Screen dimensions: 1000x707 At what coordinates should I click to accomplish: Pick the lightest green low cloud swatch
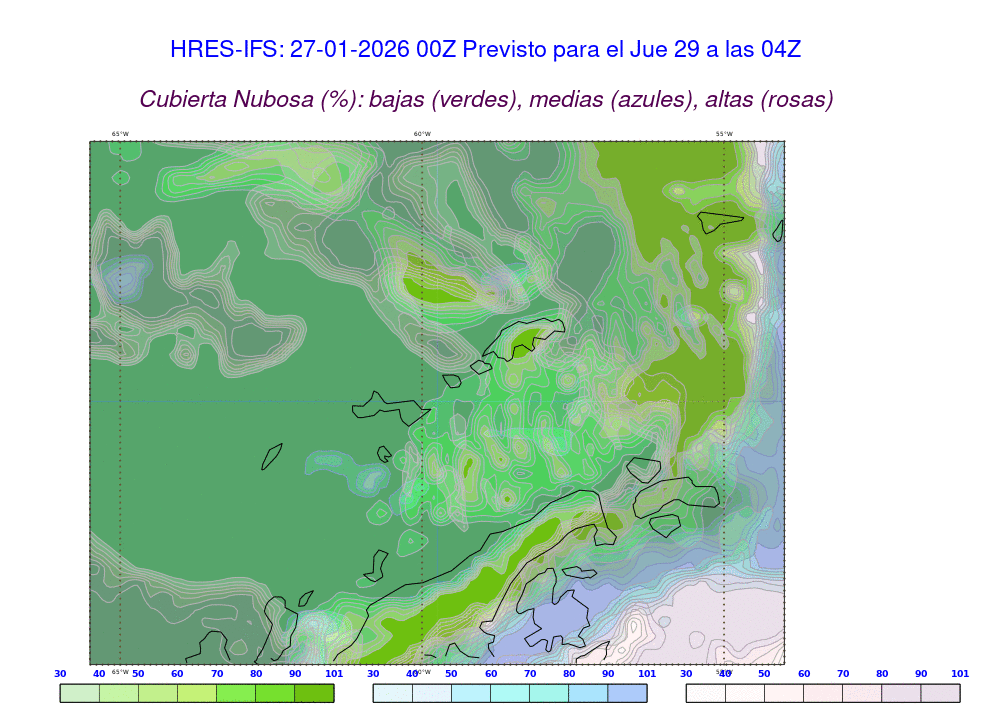point(80,693)
